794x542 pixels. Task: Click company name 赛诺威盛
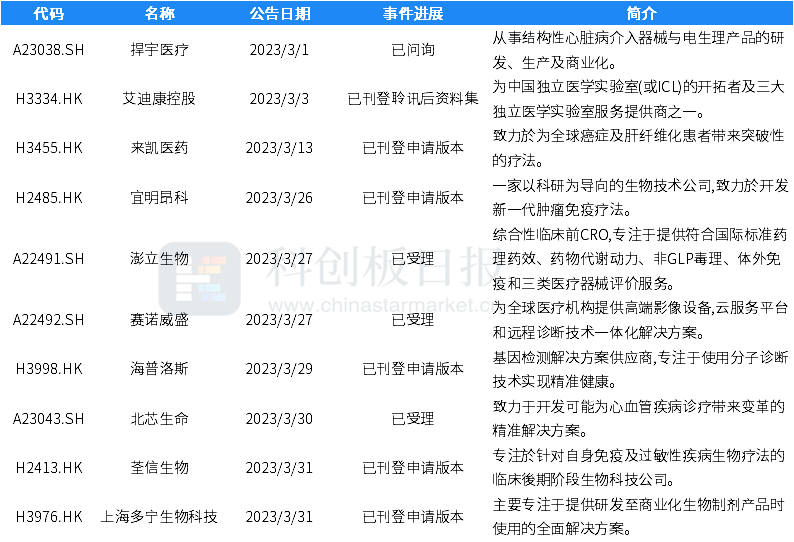point(160,320)
